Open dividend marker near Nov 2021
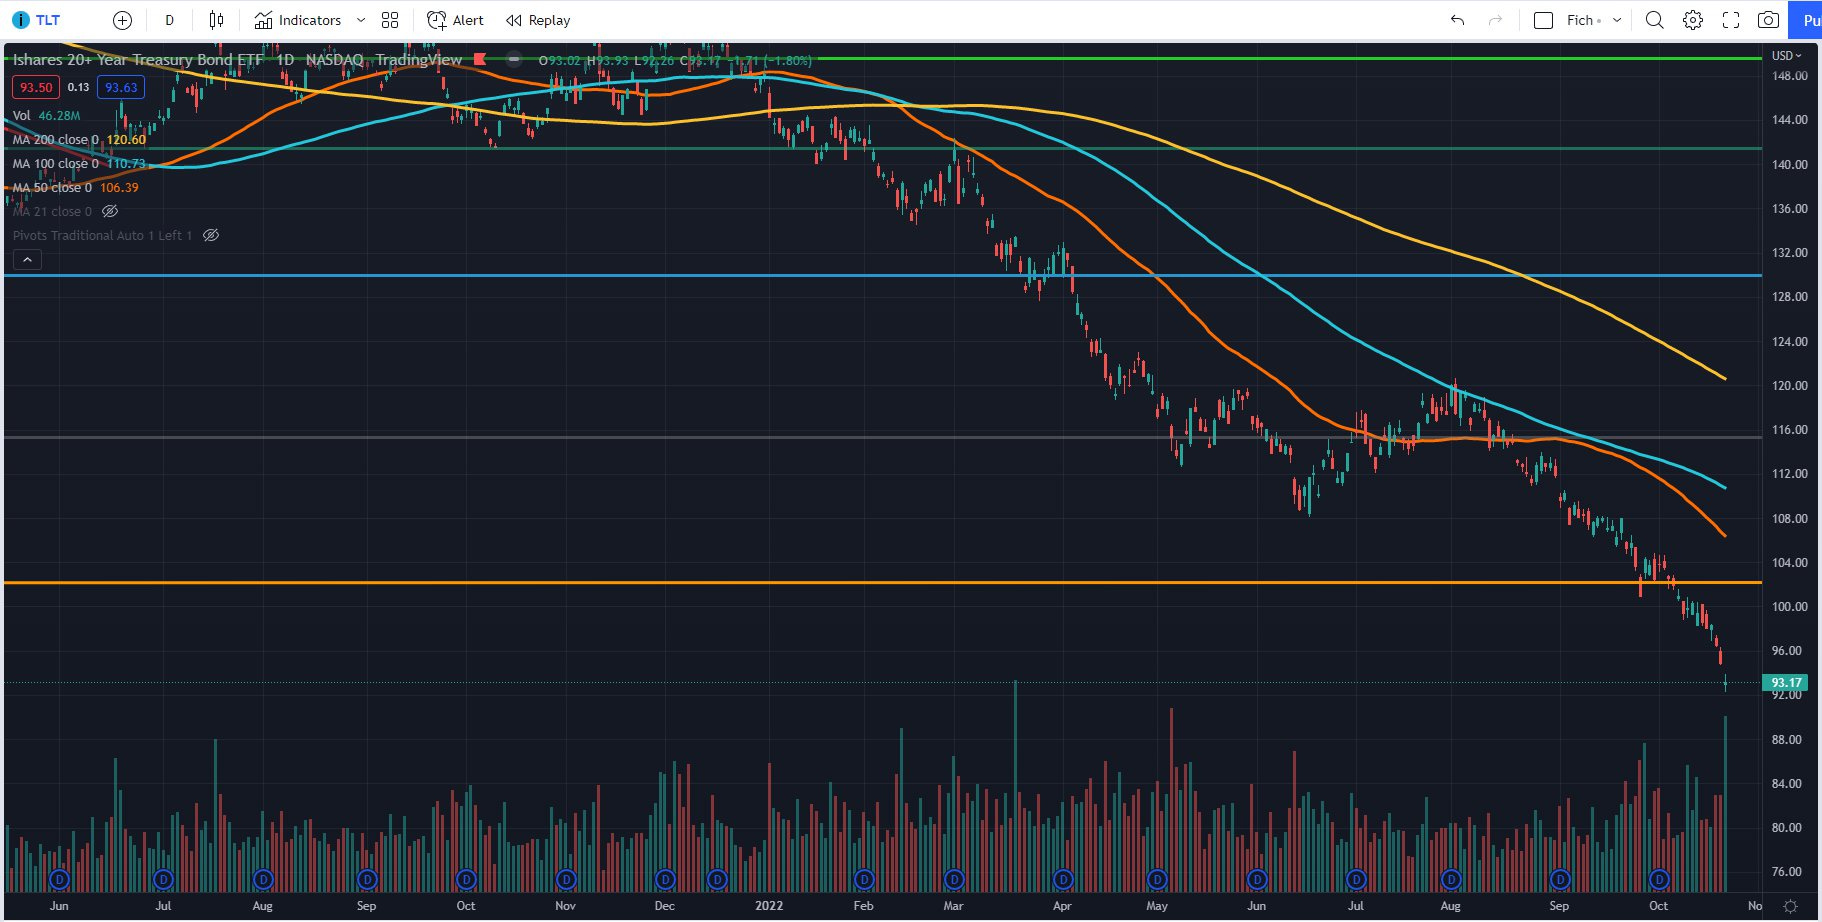Image resolution: width=1822 pixels, height=922 pixels. tap(566, 880)
